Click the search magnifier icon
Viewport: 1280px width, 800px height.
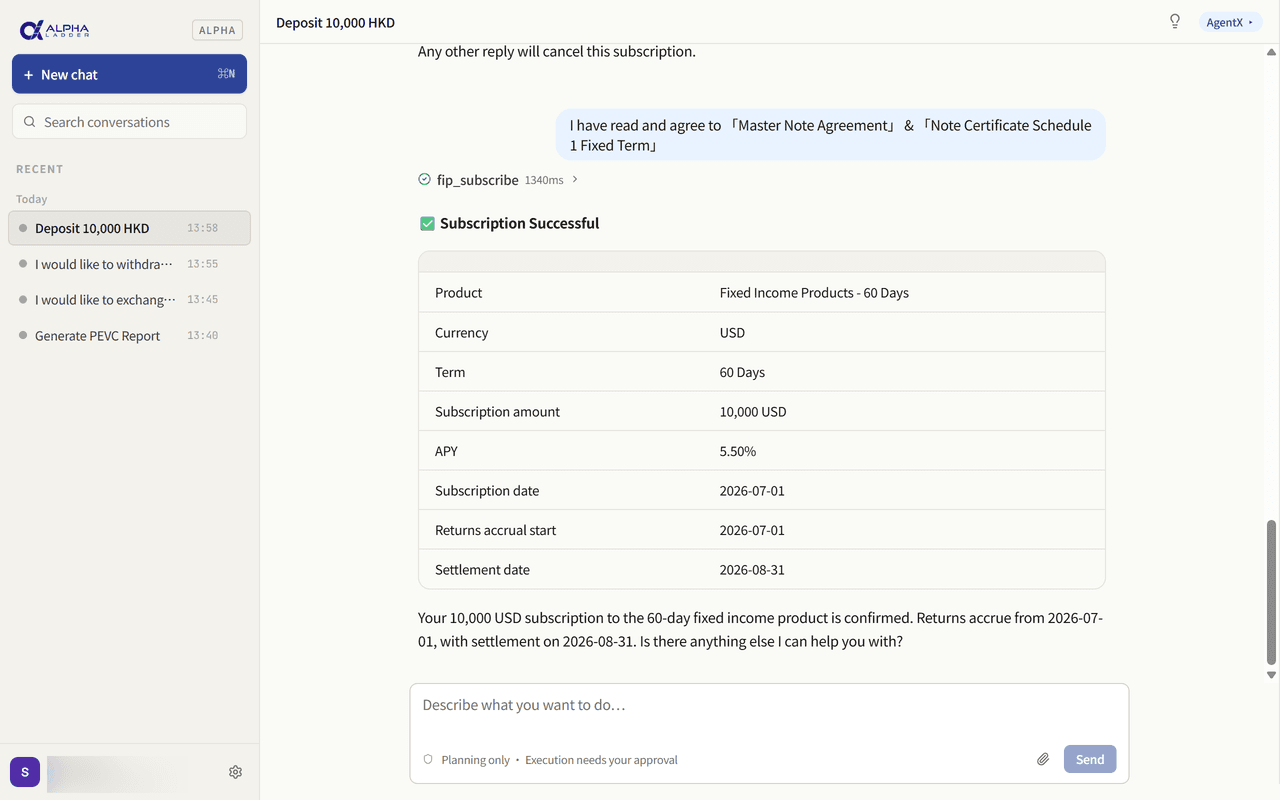pos(30,122)
